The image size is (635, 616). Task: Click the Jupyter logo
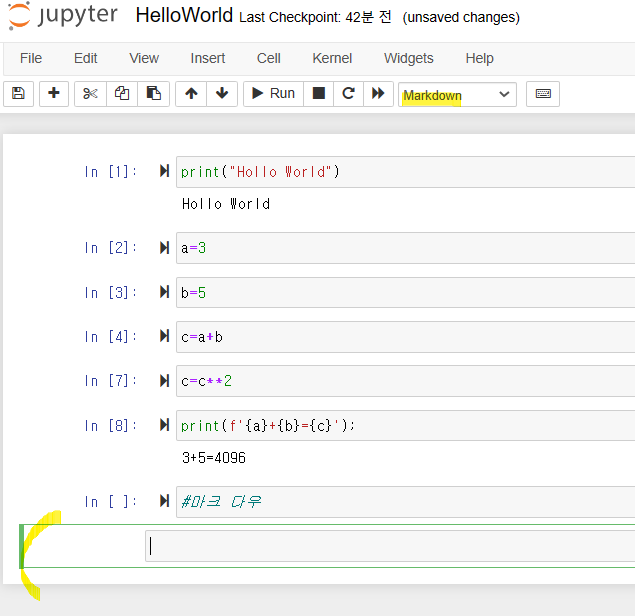[x=63, y=15]
